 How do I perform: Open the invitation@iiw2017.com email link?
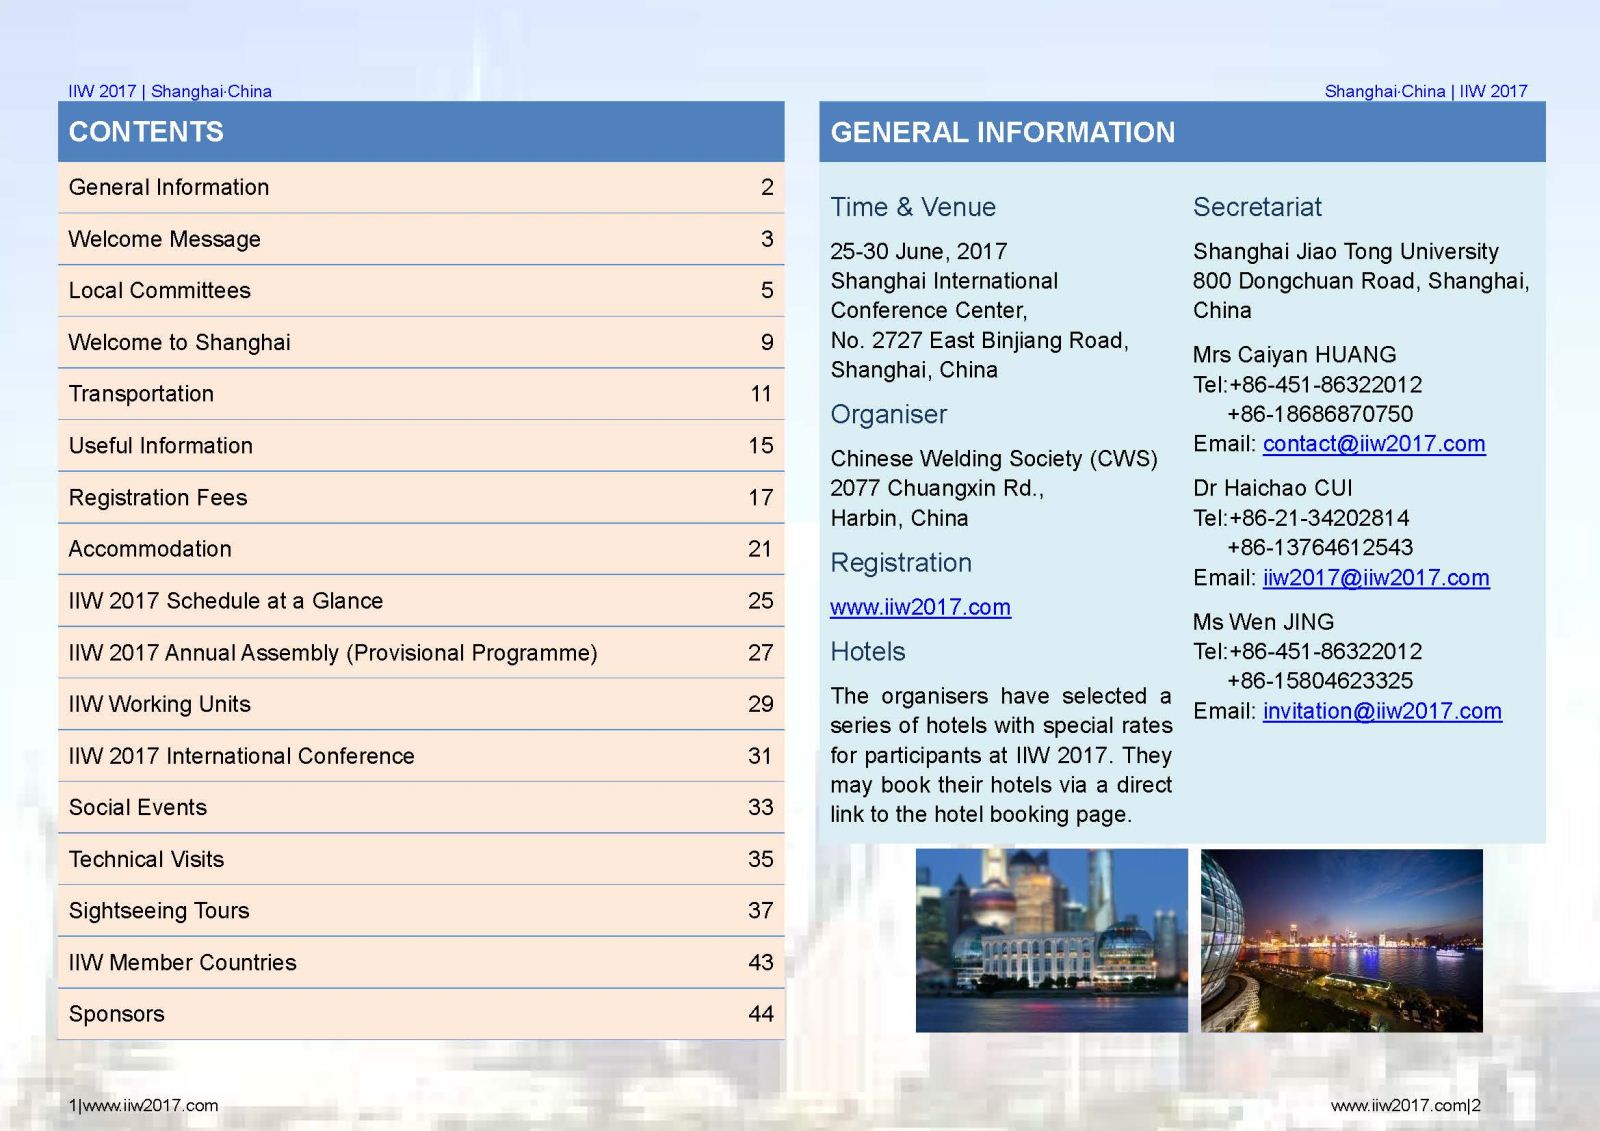[x=1381, y=711]
